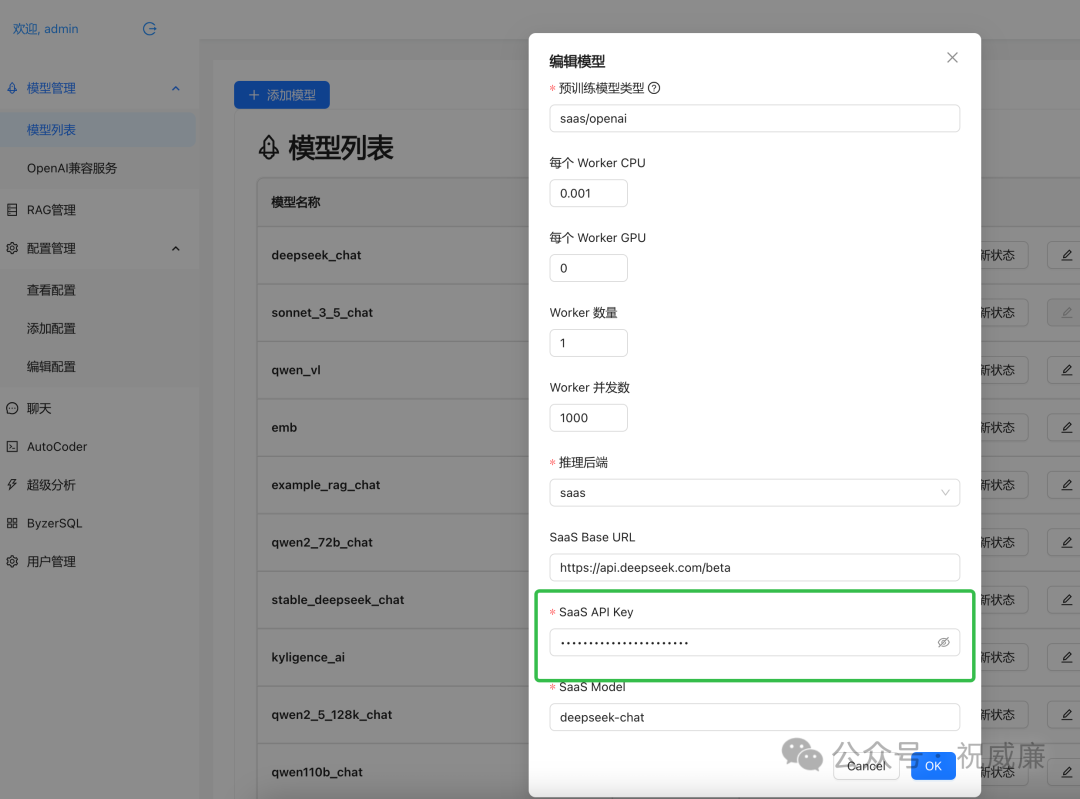The width and height of the screenshot is (1080, 799).
Task: Click the 每个 Worker CPU input field
Action: click(588, 194)
